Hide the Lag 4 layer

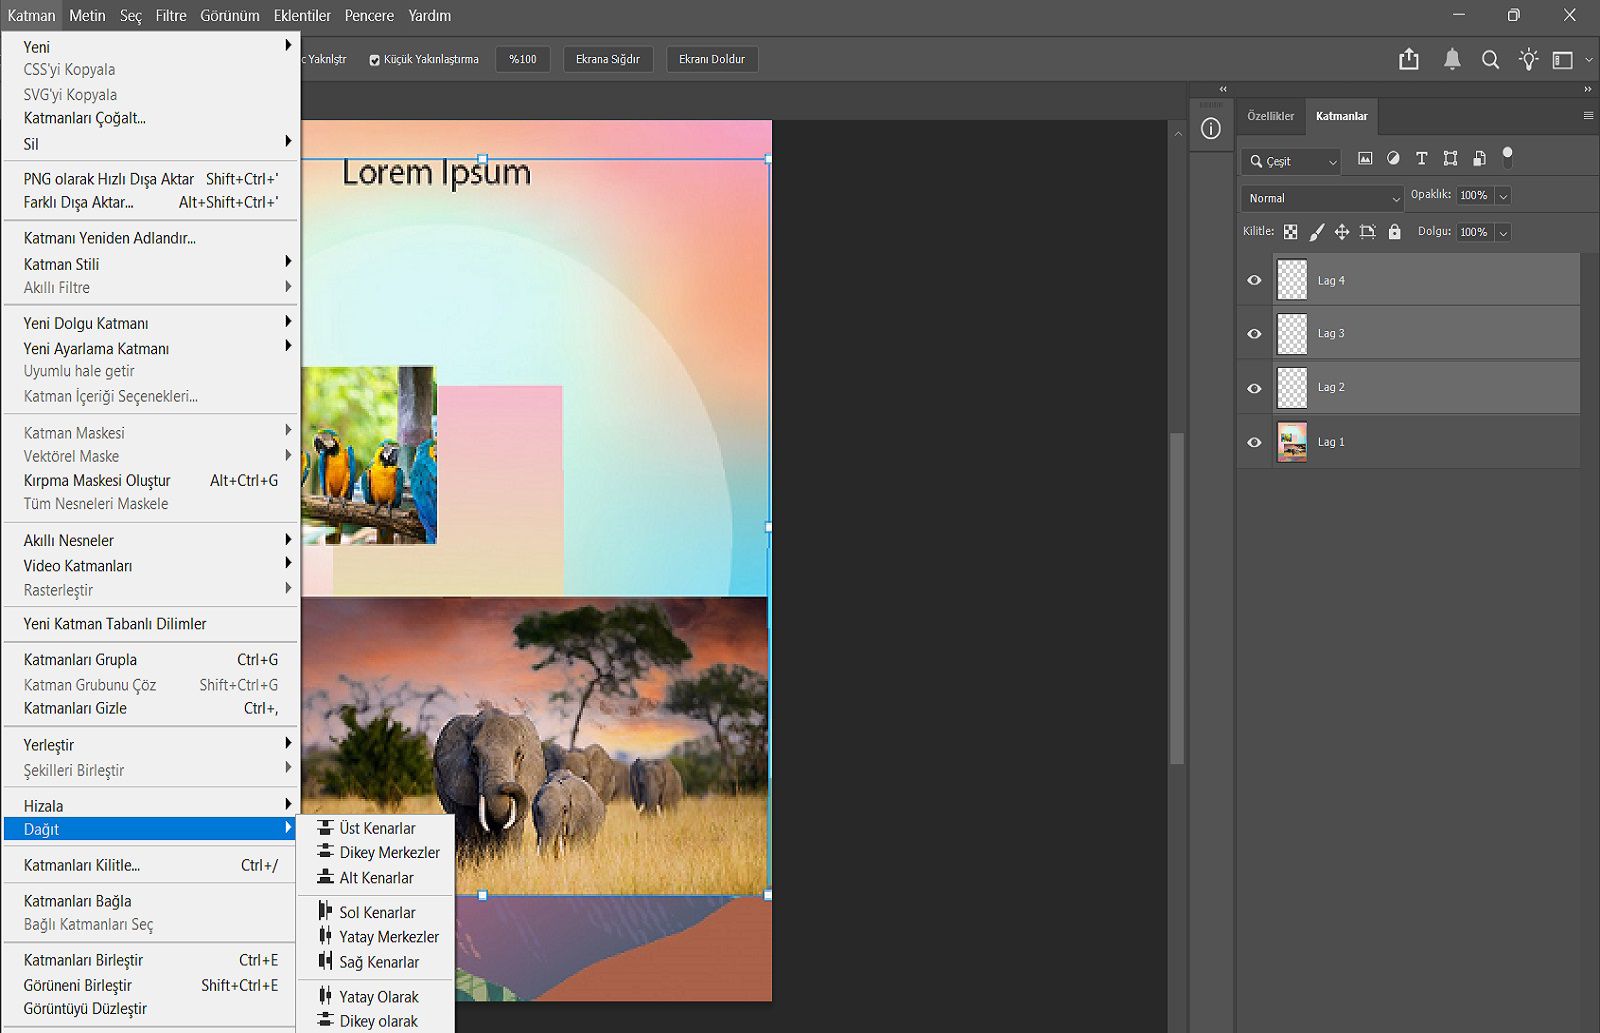1254,281
